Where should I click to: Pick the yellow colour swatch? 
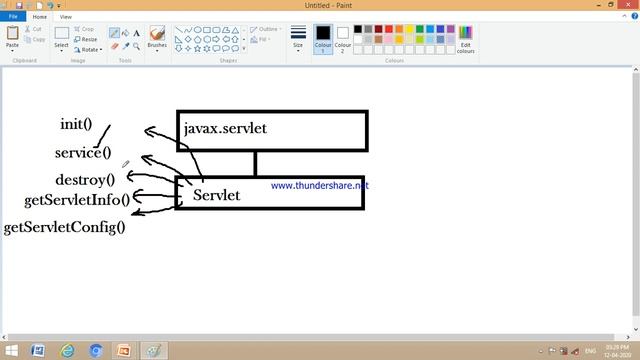(409, 29)
